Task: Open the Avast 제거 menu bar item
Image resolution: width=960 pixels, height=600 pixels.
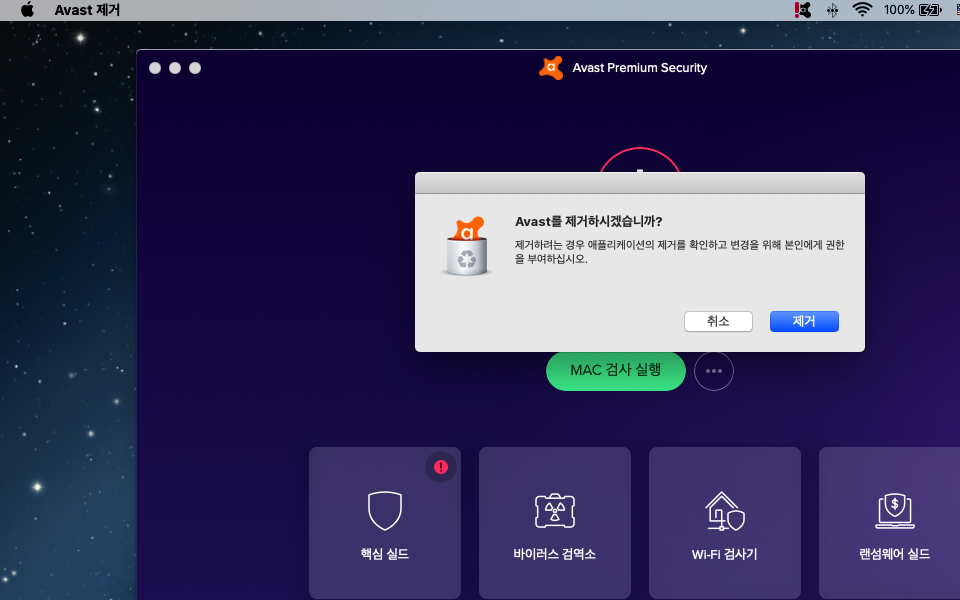Action: tap(87, 10)
